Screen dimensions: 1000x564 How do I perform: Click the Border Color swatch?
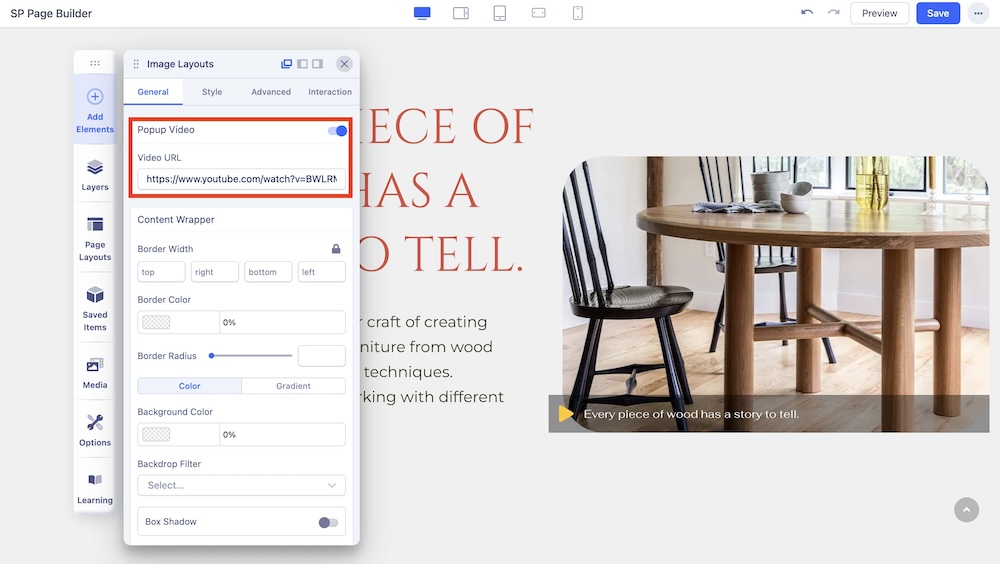(x=157, y=322)
